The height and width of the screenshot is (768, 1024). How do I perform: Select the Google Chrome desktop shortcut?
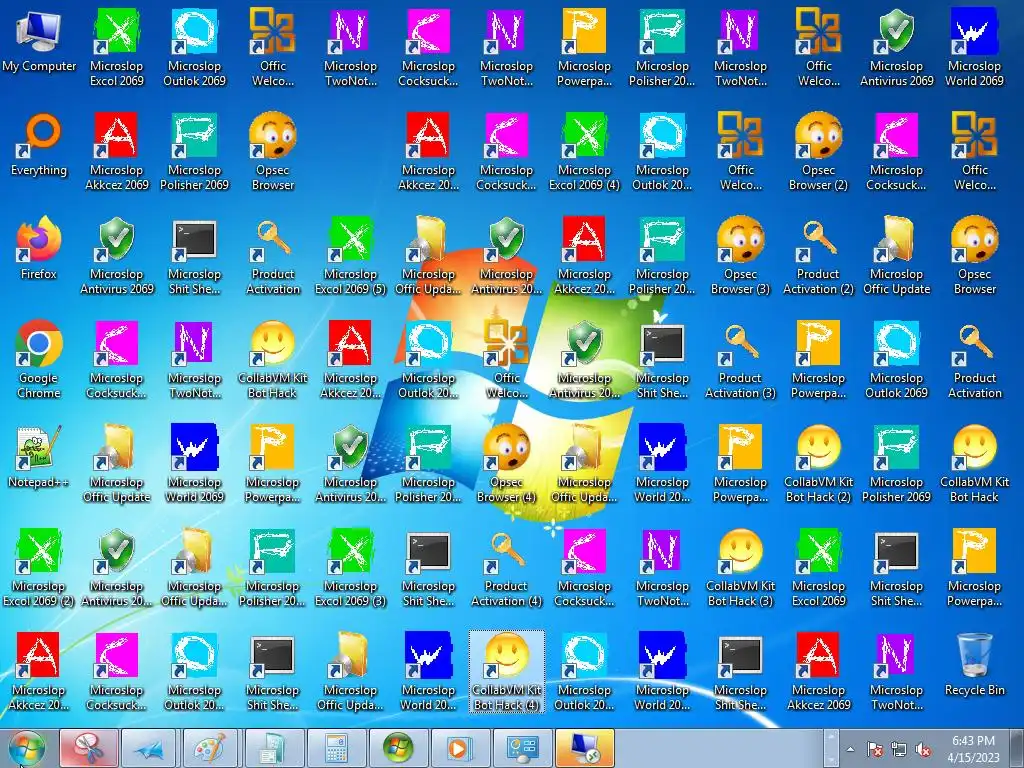(x=39, y=359)
